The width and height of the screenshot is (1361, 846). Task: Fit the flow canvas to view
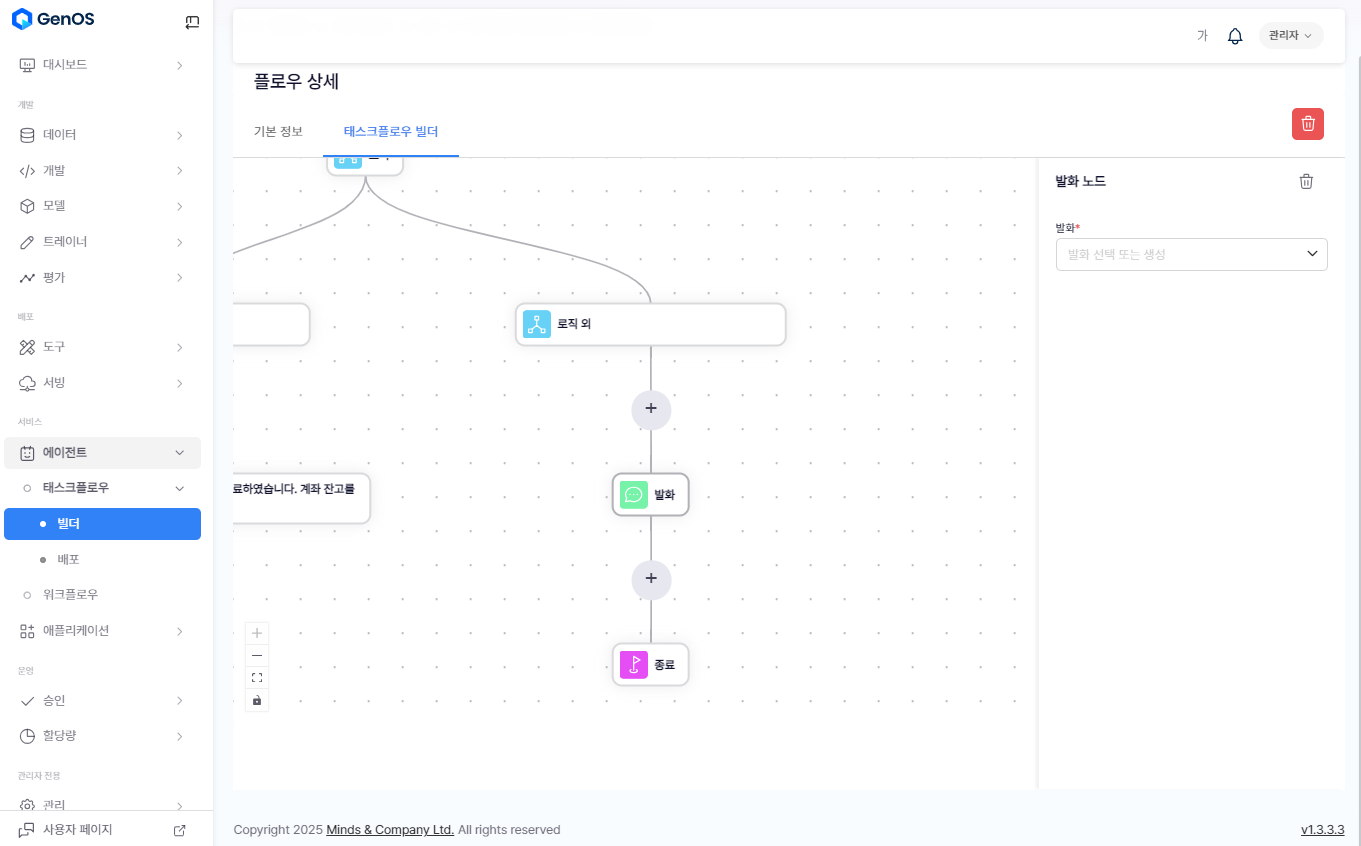pos(257,678)
